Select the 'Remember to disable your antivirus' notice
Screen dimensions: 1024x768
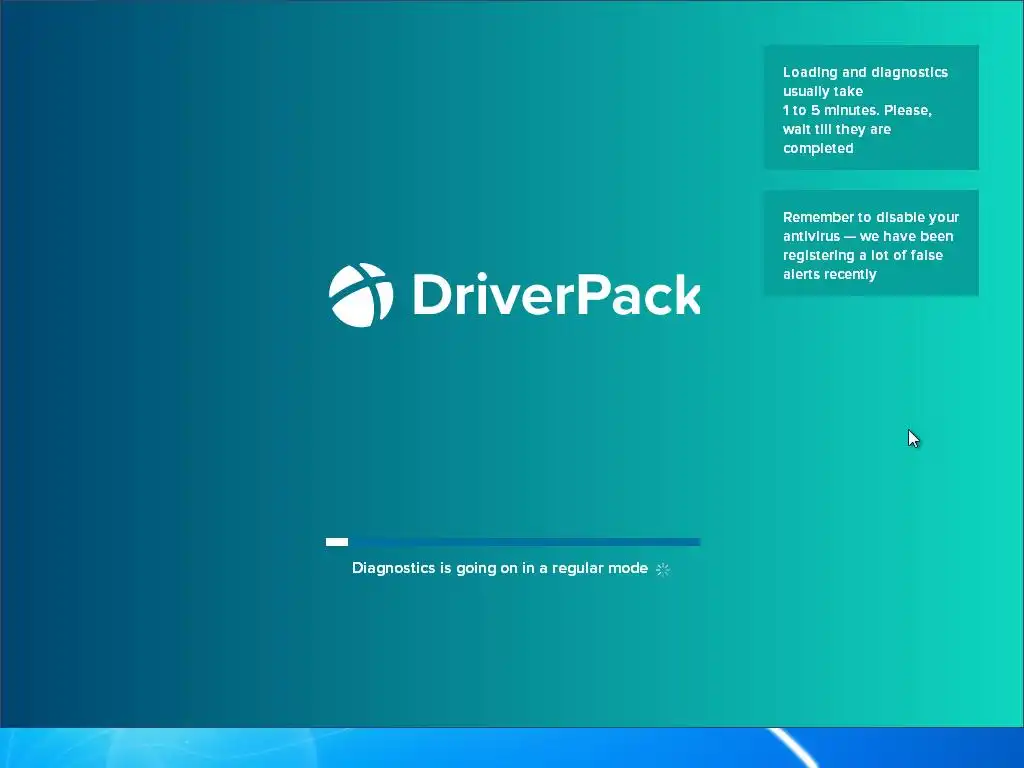[871, 243]
